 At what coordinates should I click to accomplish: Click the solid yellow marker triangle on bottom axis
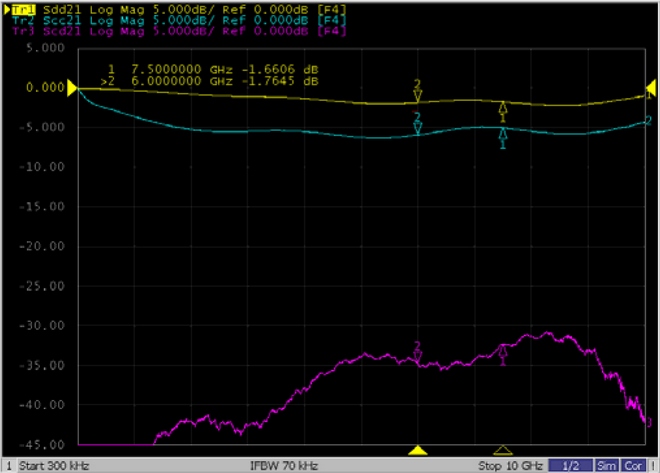point(419,451)
